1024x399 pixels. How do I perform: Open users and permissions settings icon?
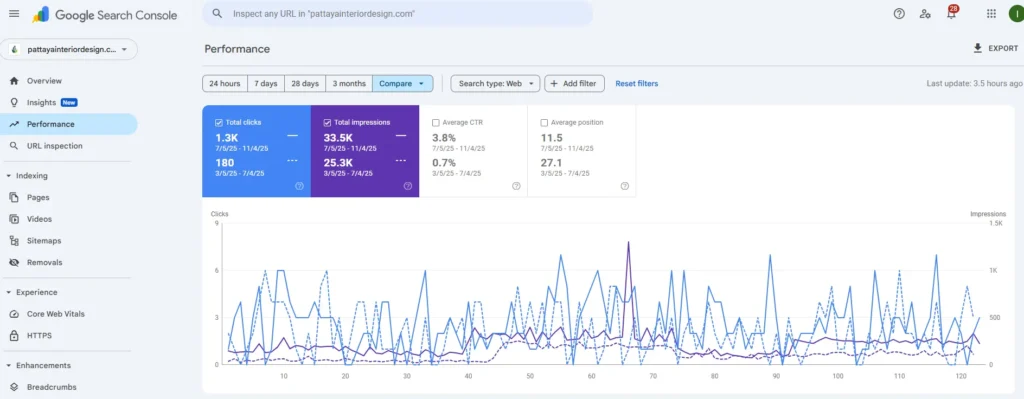(x=925, y=14)
